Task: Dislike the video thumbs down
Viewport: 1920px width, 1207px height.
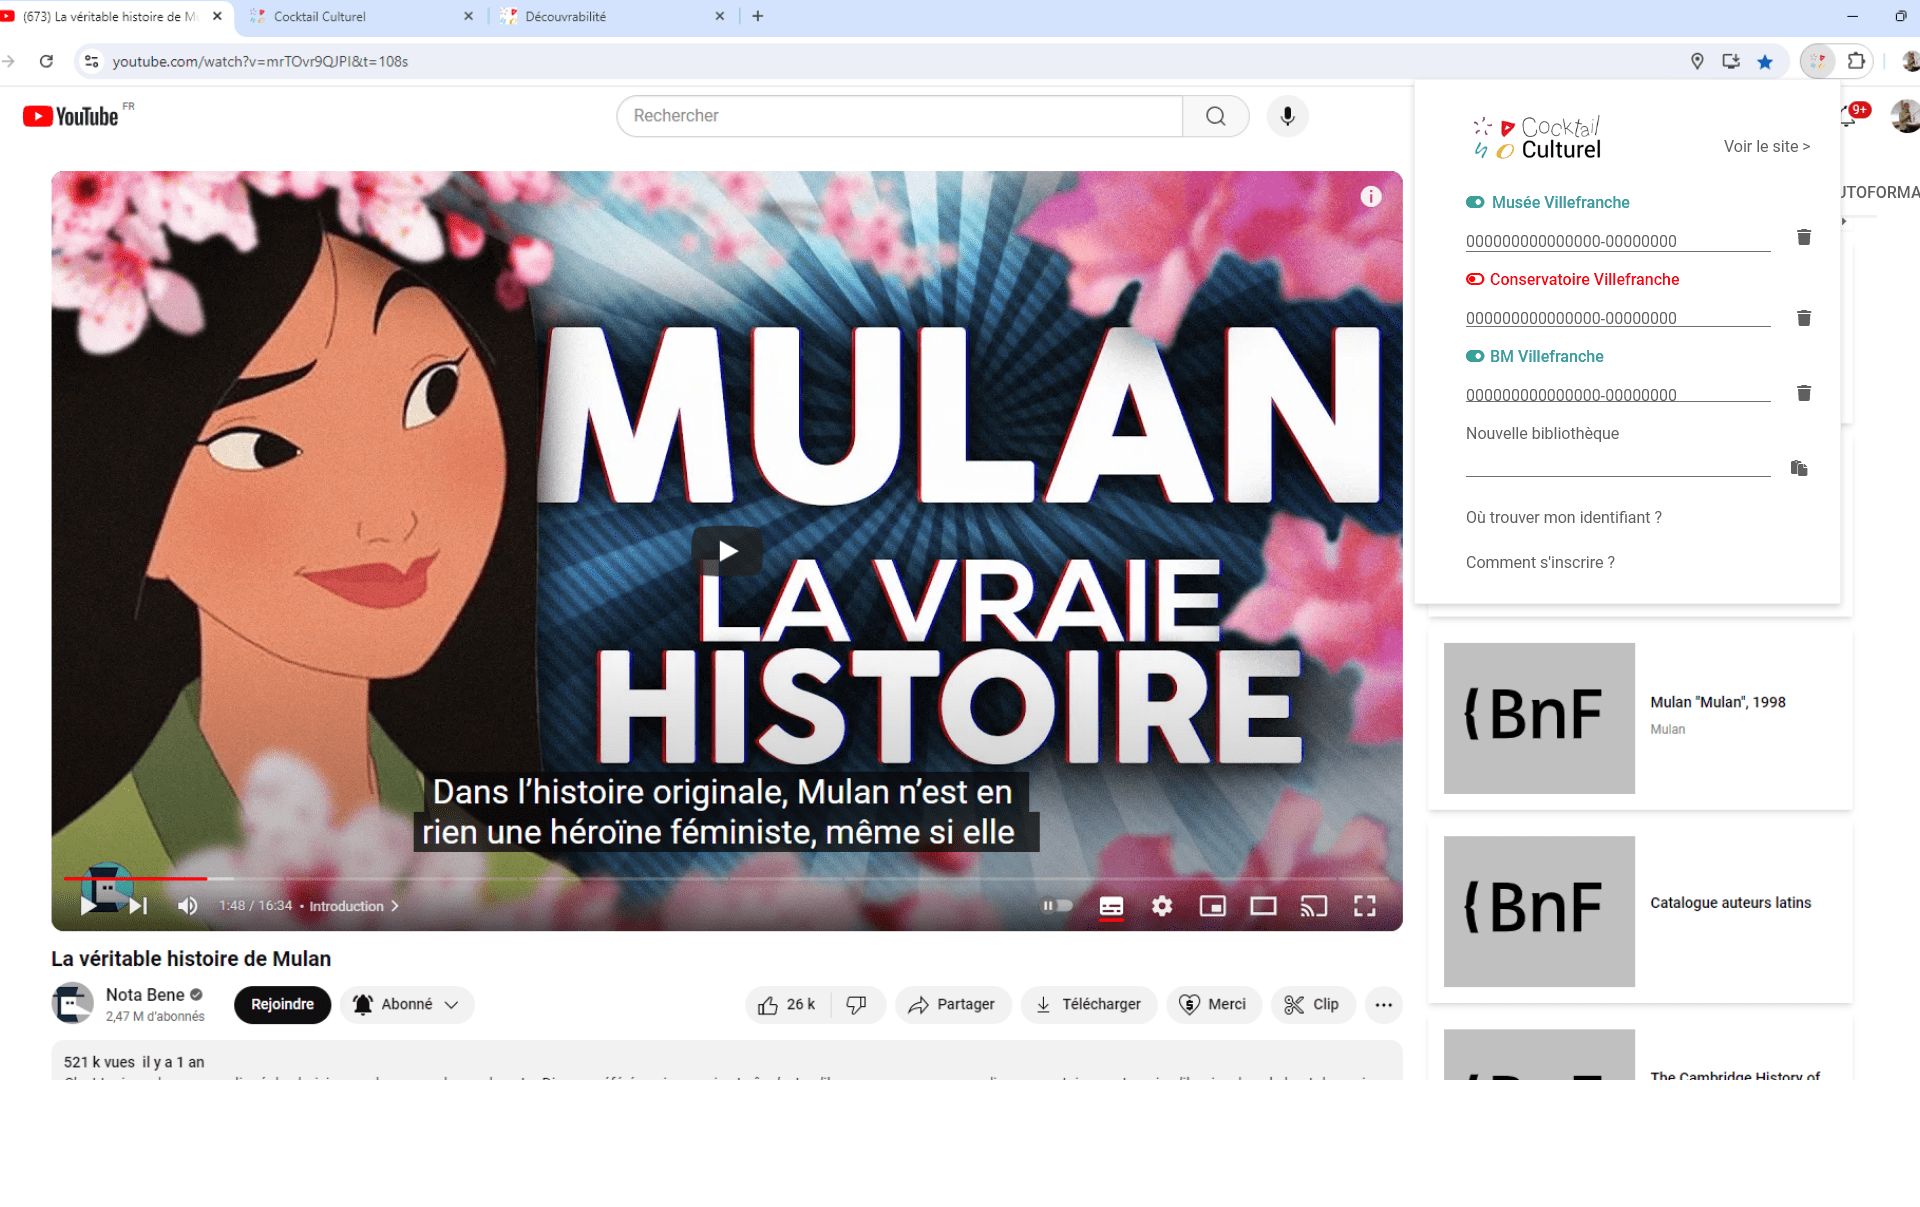Action: click(858, 1005)
